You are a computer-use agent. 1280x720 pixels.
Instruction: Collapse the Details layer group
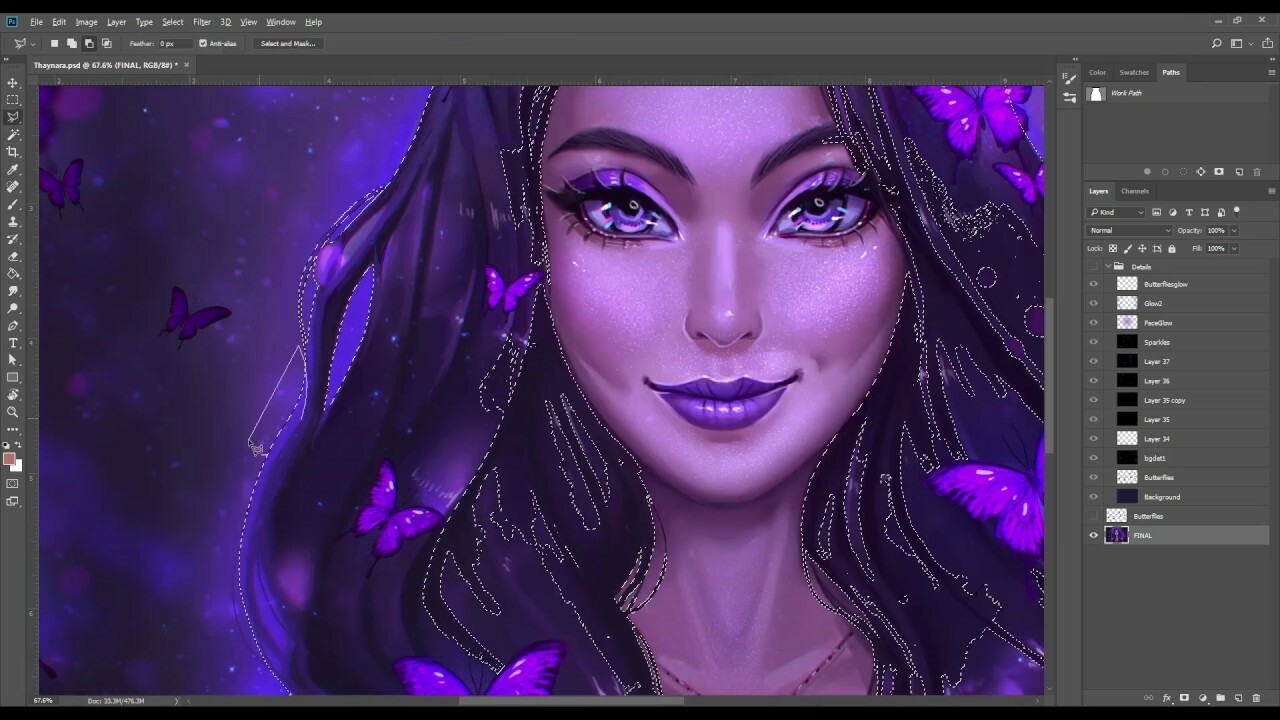pos(1107,266)
